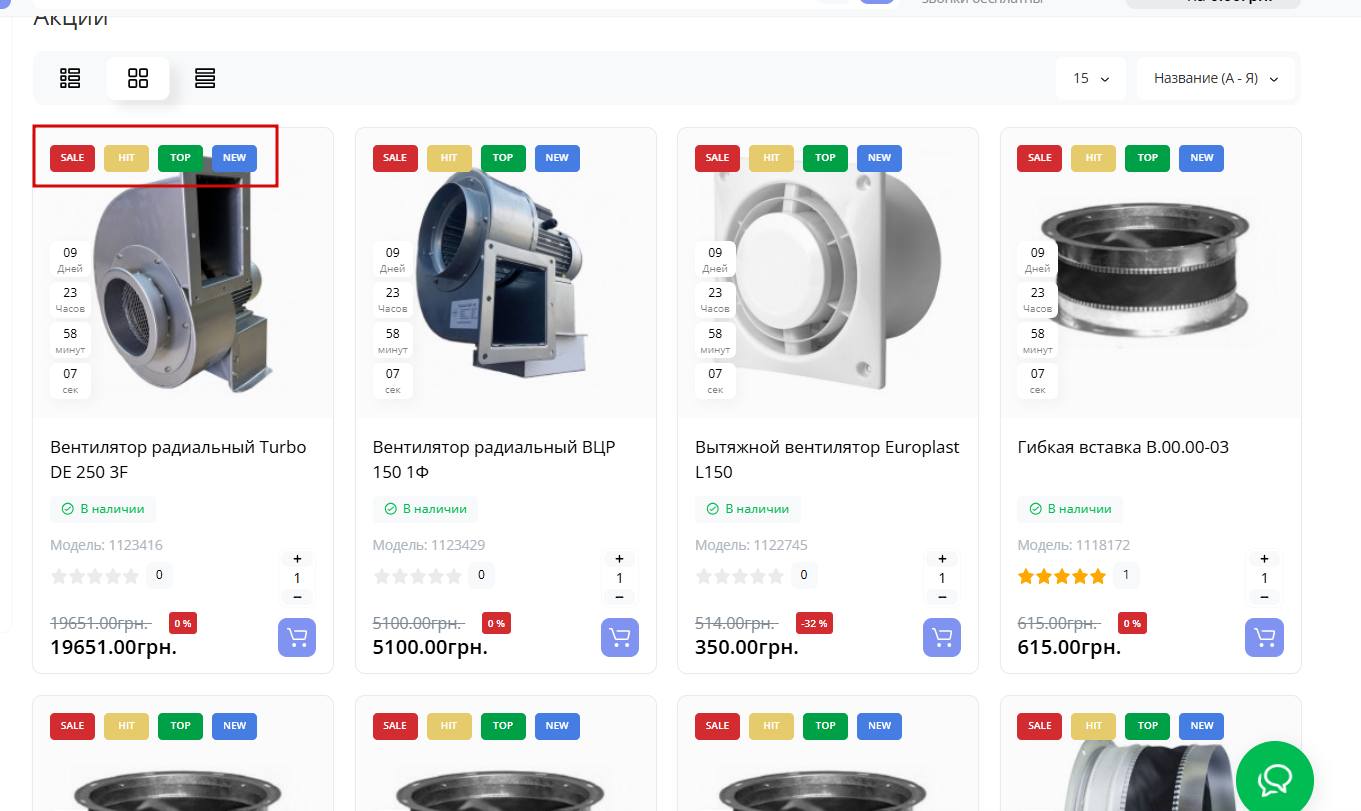Decrease quantity for Turbo DE 250 3F
Screen dimensions: 1361x811
pos(297,597)
